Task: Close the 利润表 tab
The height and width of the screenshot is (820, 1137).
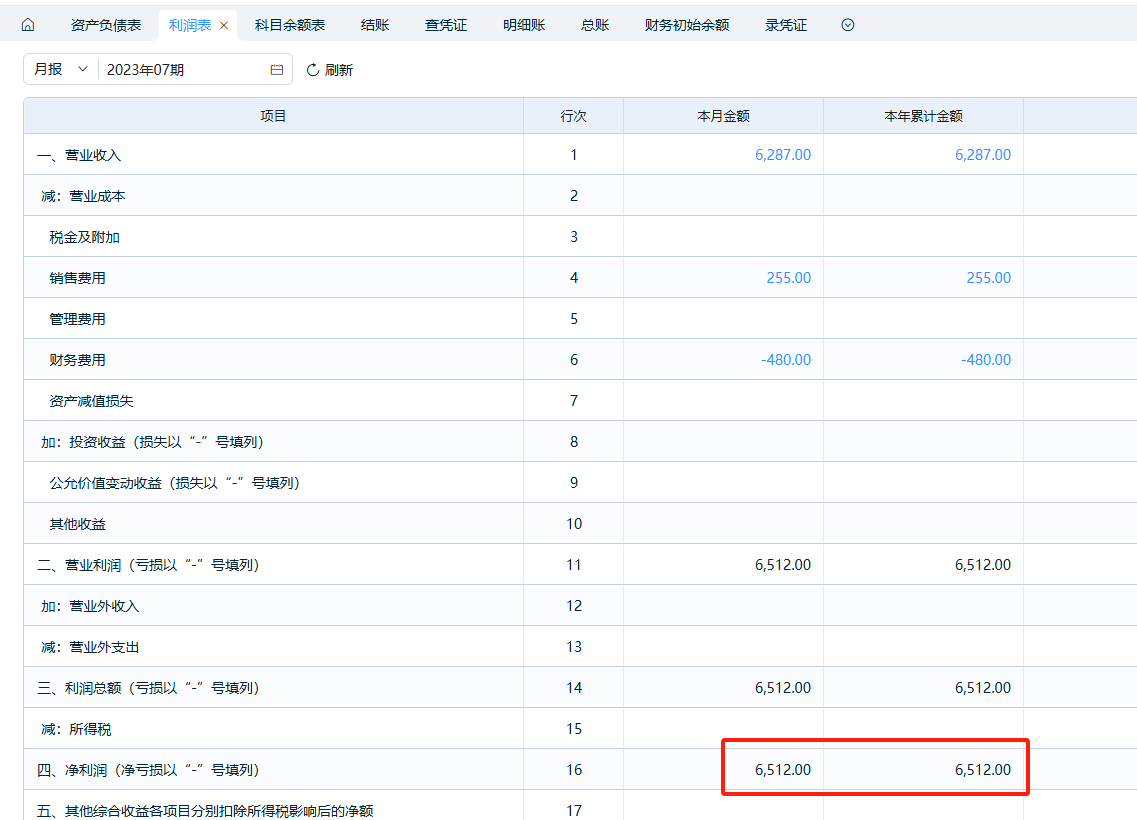Action: click(224, 26)
